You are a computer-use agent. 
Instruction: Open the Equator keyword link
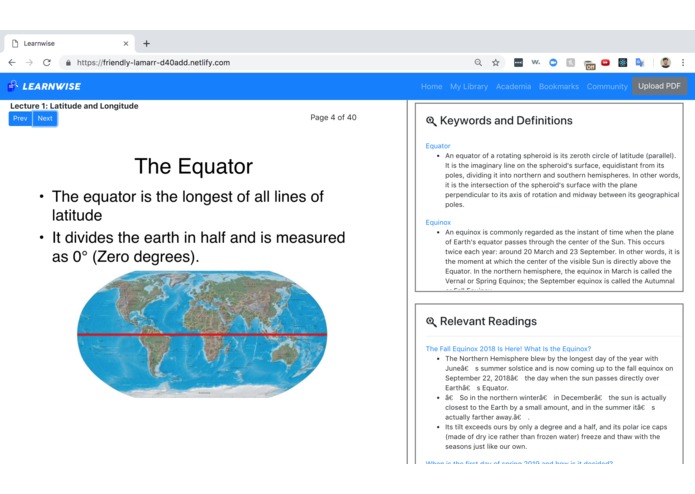[x=437, y=146]
